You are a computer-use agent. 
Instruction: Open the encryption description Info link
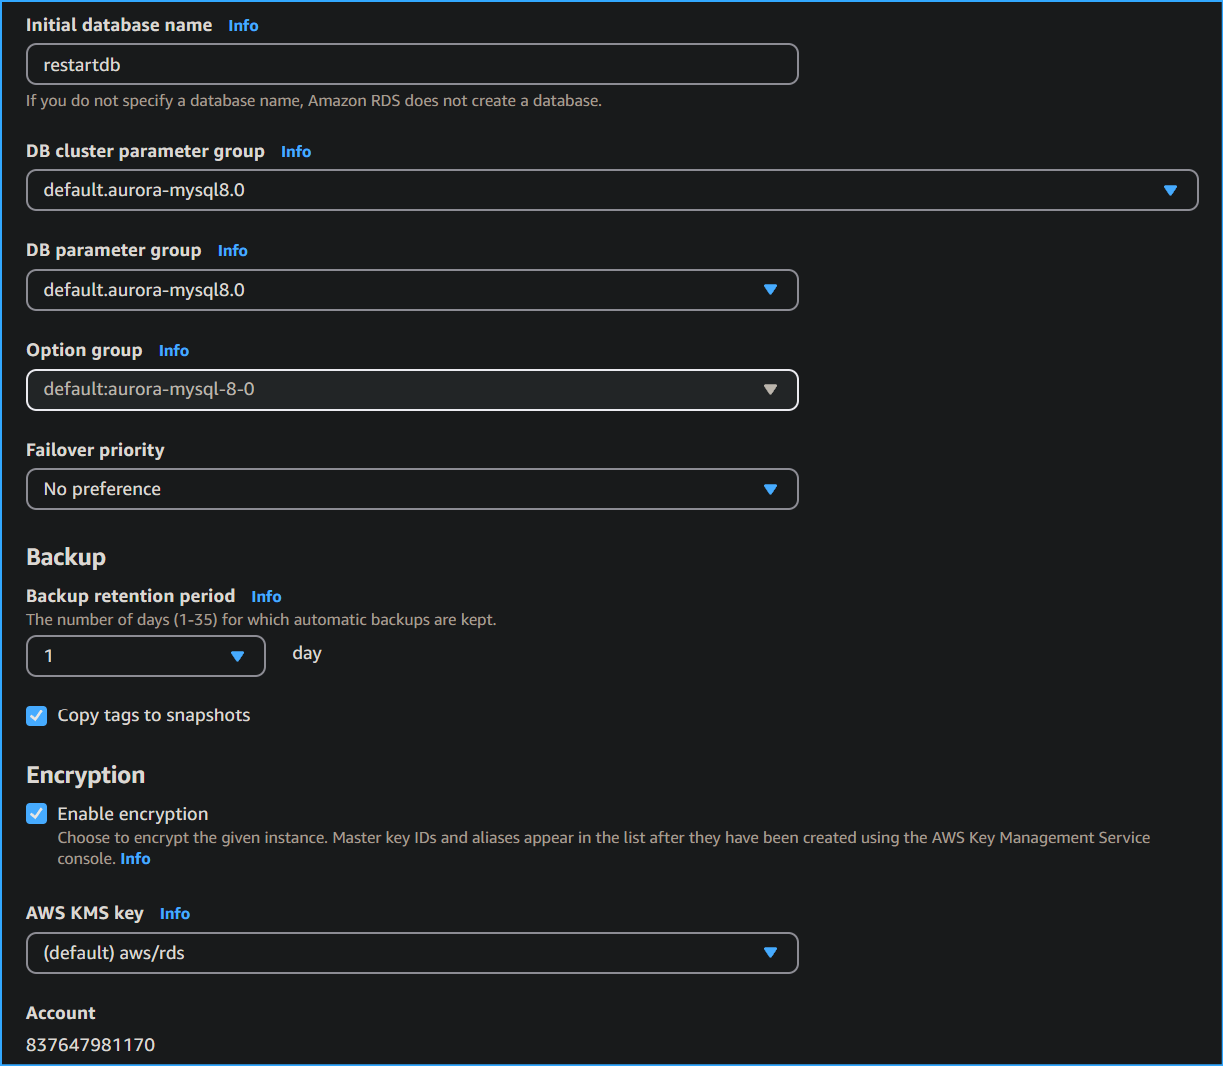tap(135, 857)
